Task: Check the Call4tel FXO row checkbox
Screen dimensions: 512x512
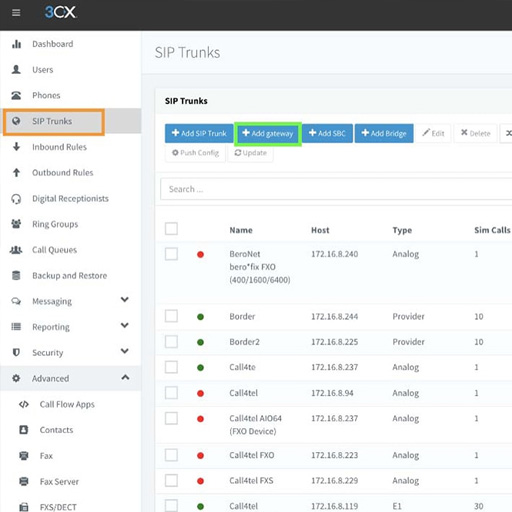Action: pos(171,455)
